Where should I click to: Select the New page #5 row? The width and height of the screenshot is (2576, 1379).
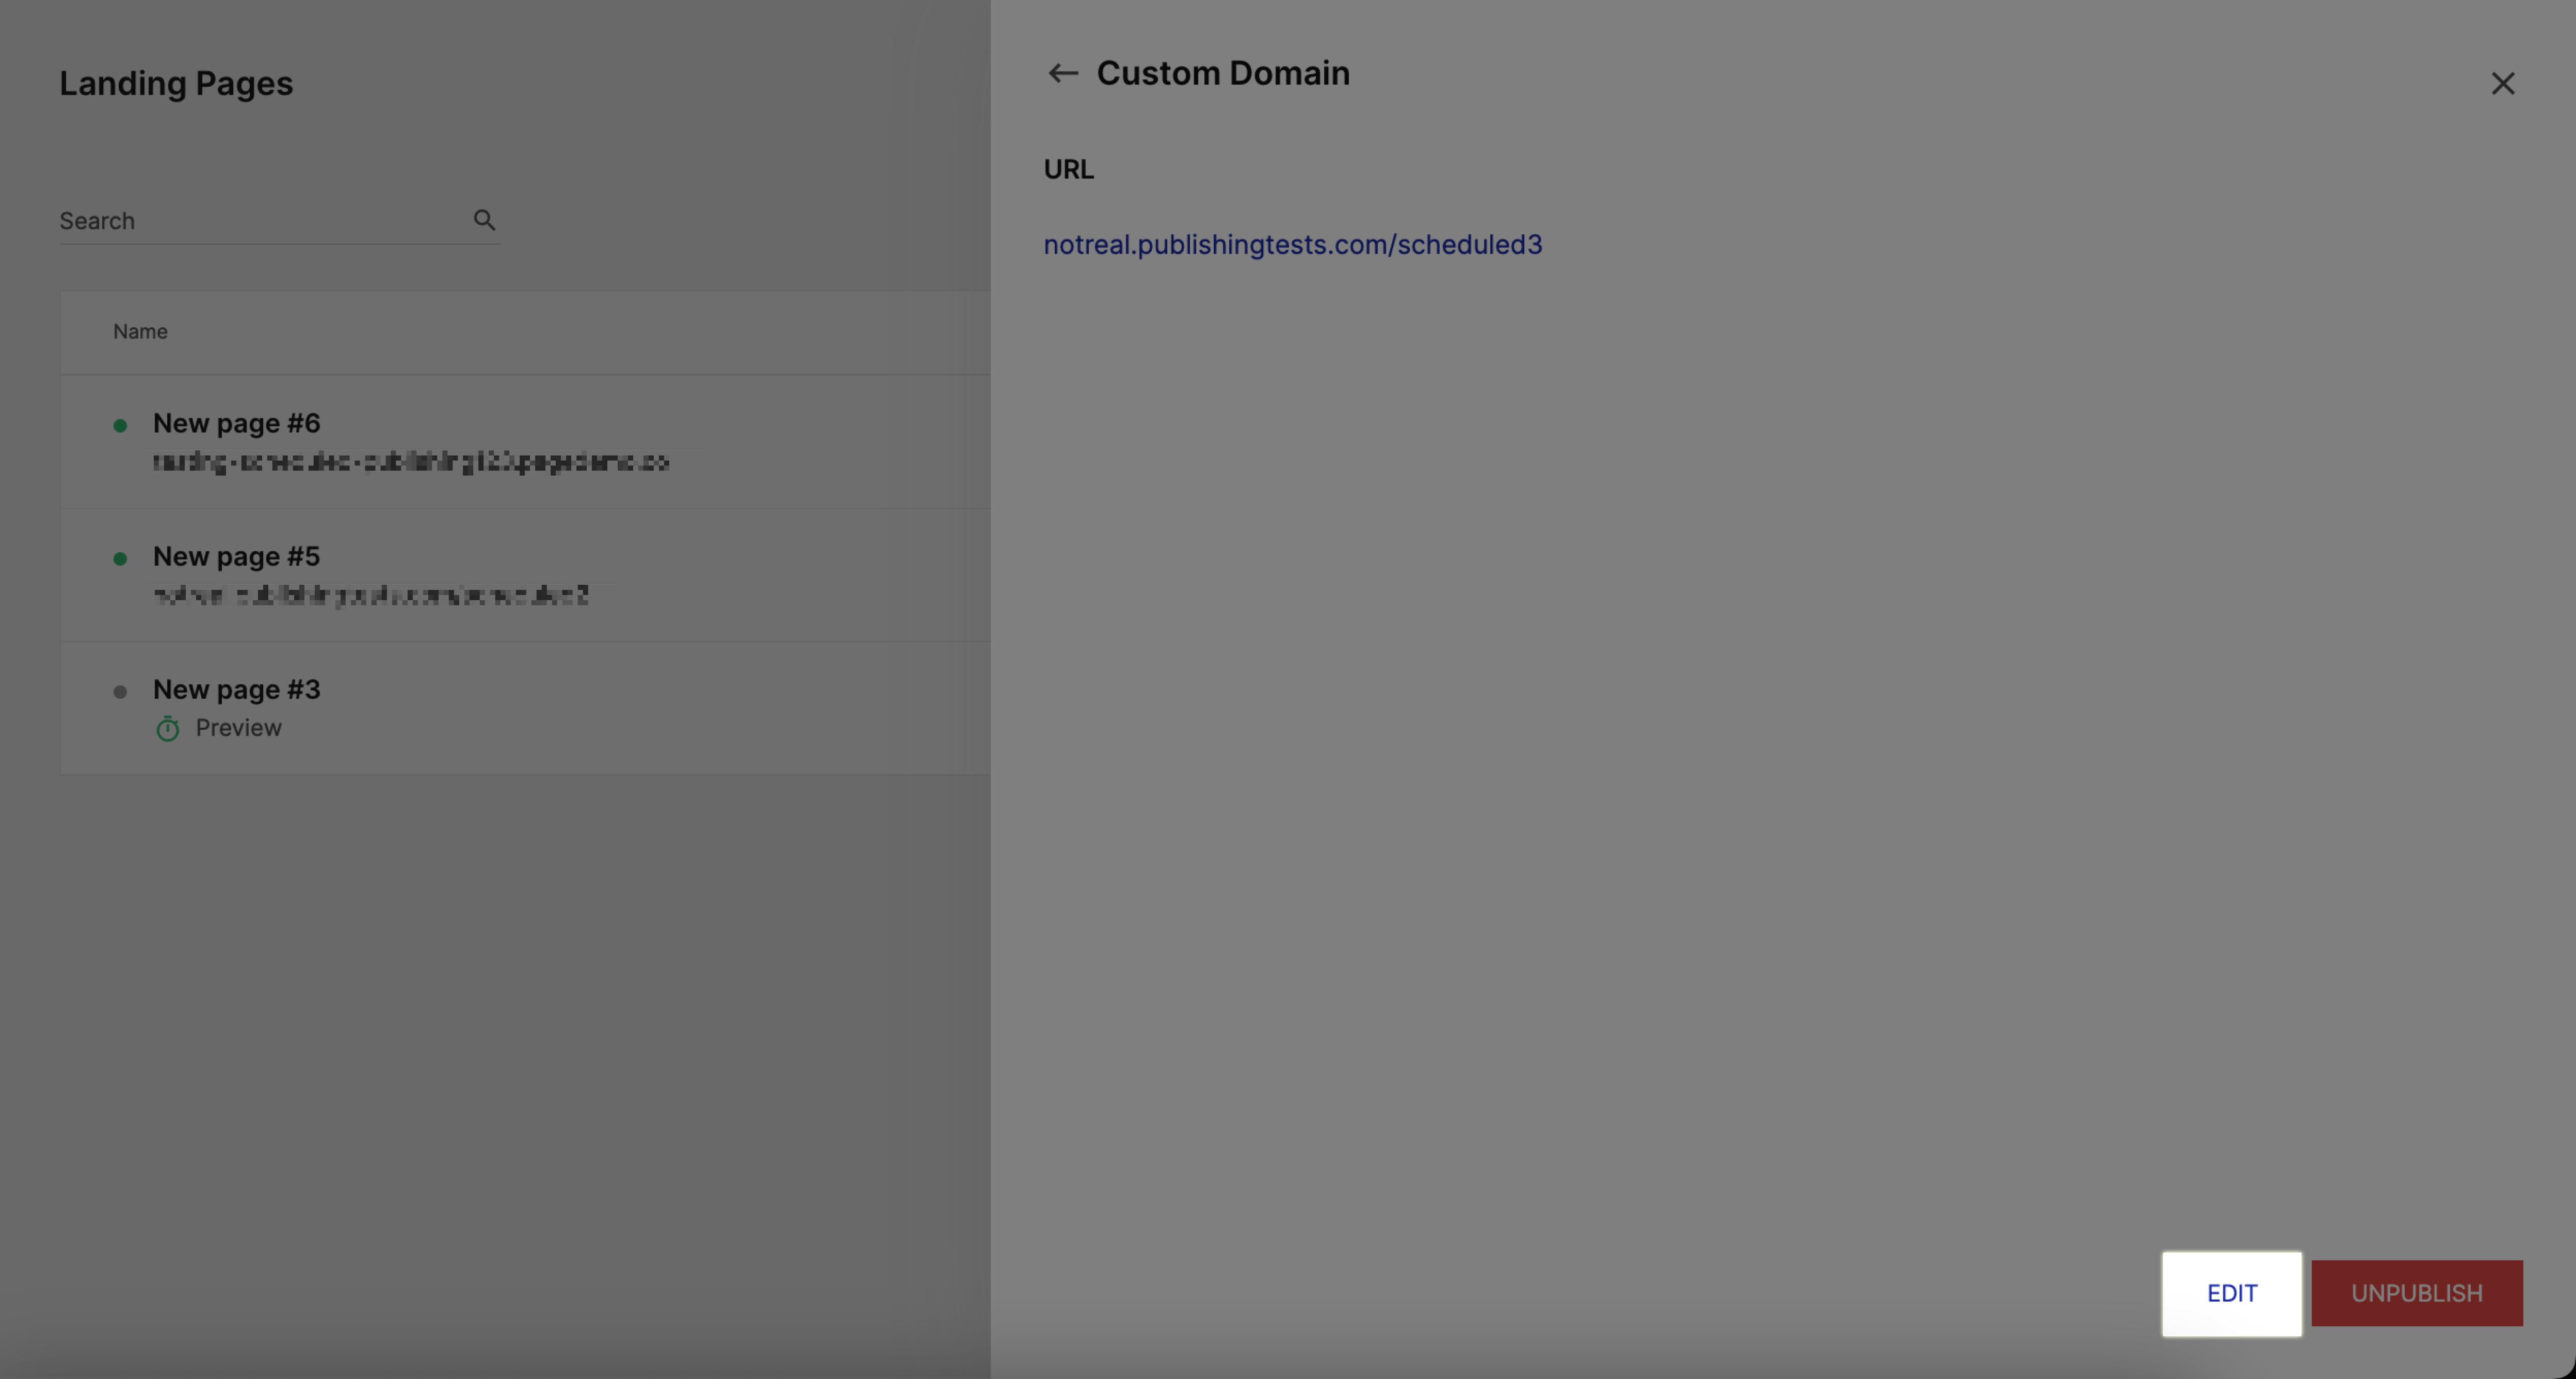tap(525, 575)
